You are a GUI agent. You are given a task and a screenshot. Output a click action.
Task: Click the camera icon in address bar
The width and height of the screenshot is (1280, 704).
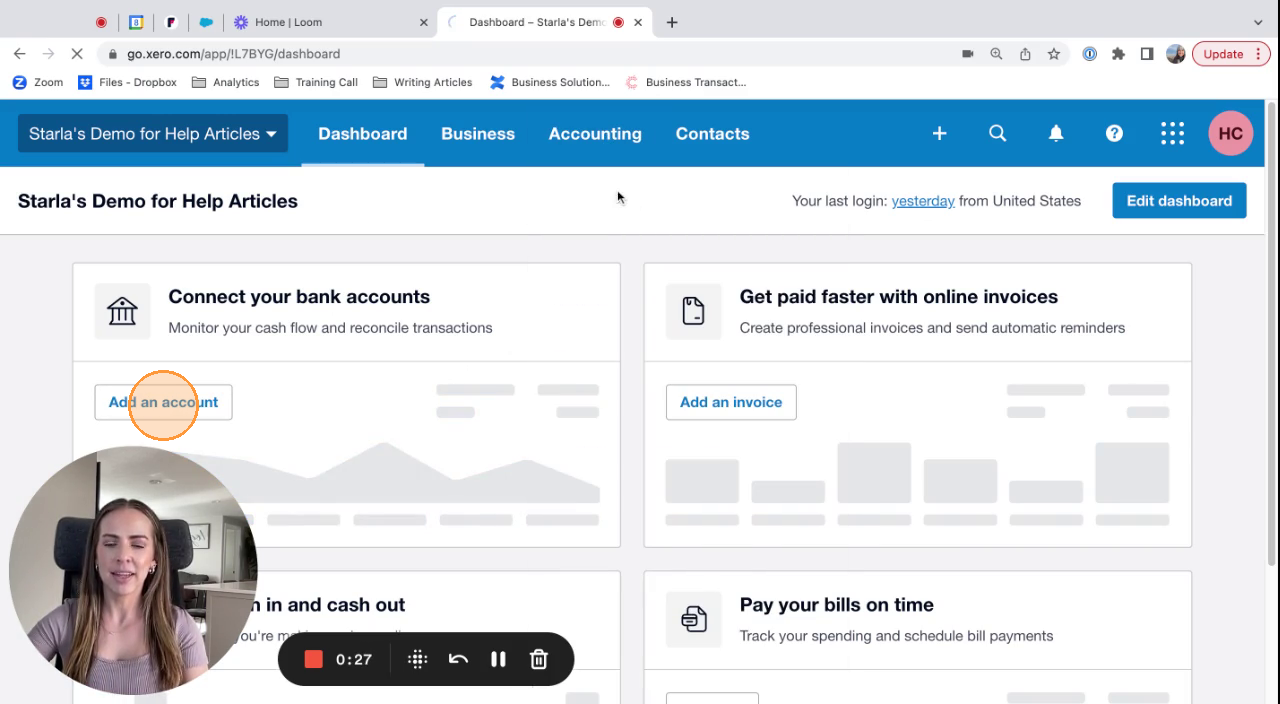pyautogui.click(x=967, y=54)
